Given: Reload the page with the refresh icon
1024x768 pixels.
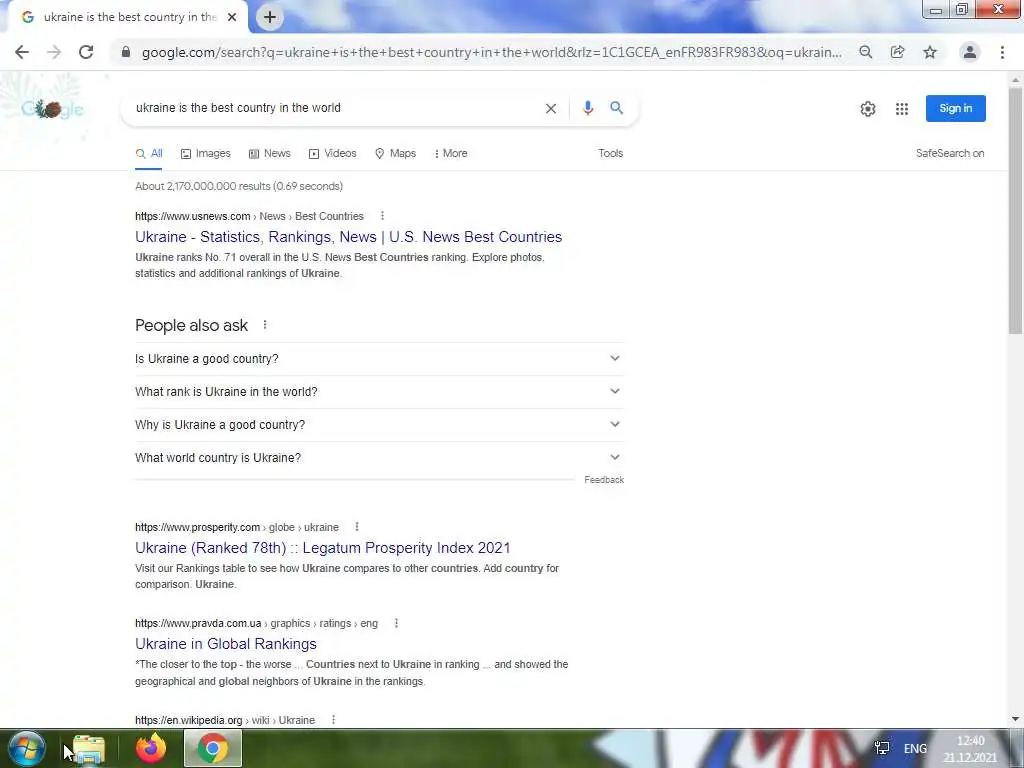Looking at the screenshot, I should coord(86,52).
